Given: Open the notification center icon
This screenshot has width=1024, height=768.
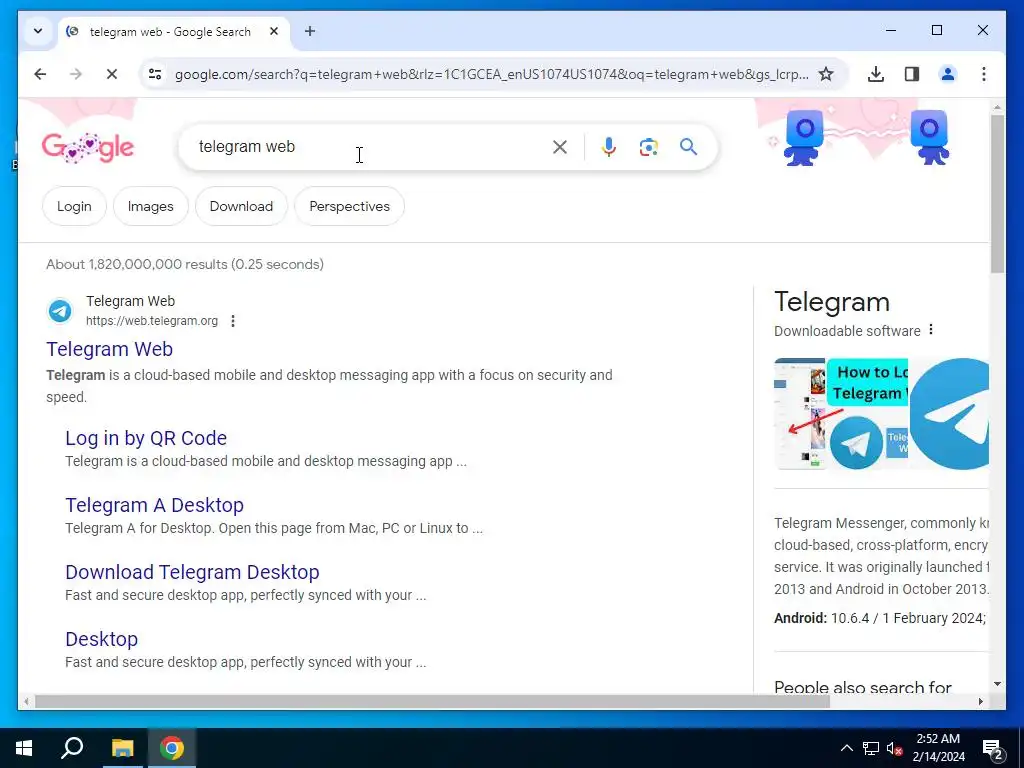Looking at the screenshot, I should coord(993,749).
